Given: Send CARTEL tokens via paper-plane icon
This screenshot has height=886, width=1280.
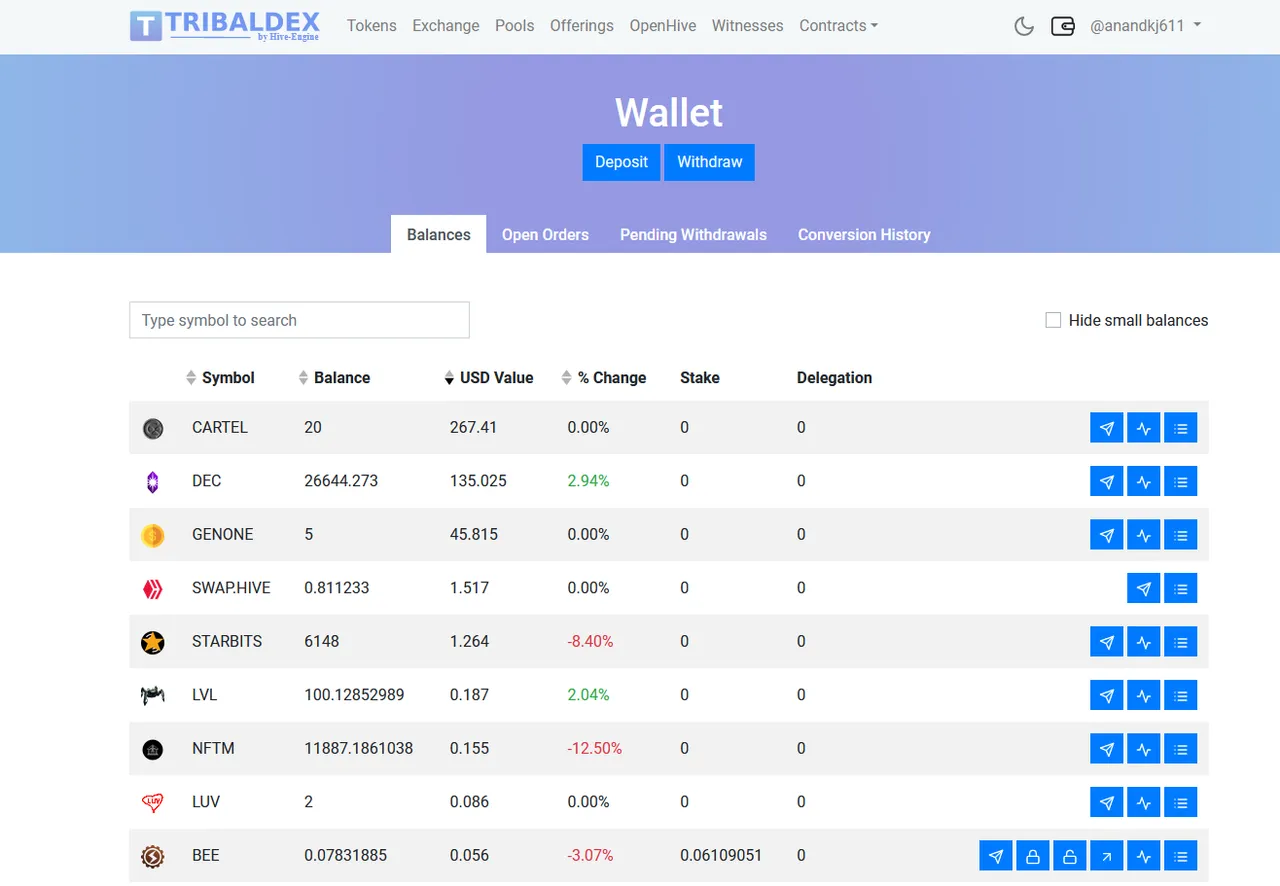Looking at the screenshot, I should click(1106, 428).
